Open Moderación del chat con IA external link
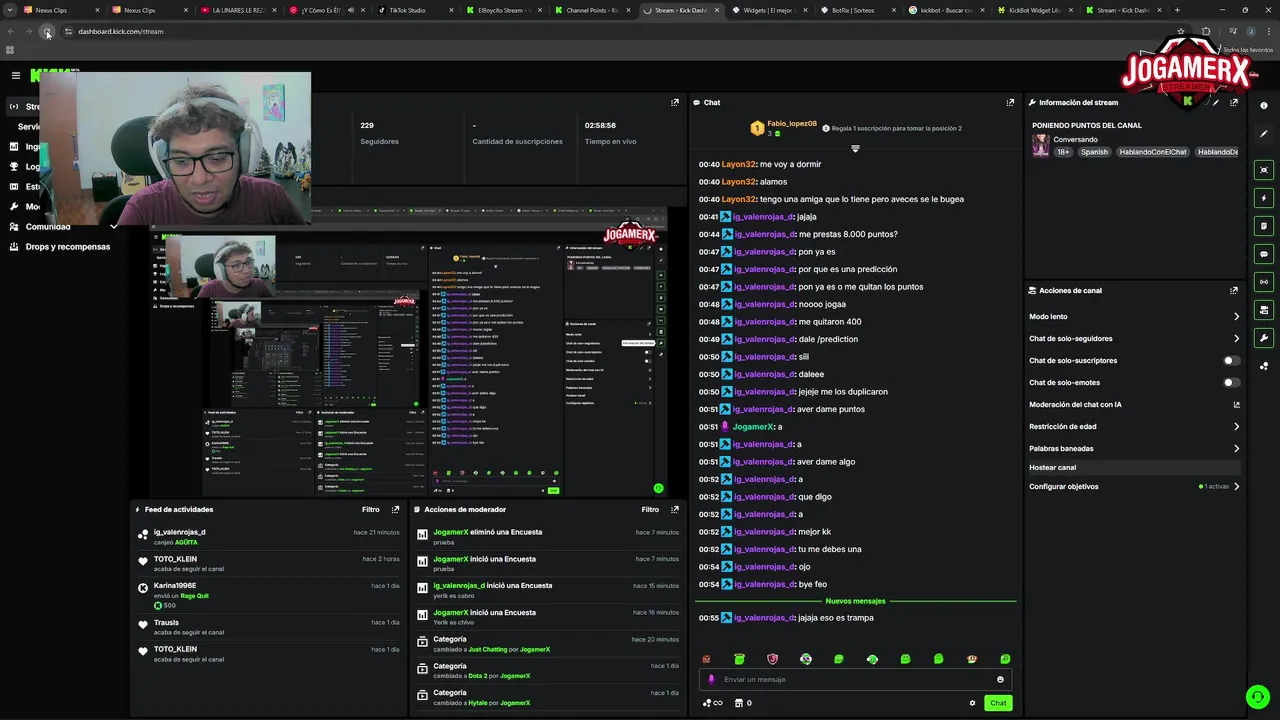The width and height of the screenshot is (1280, 720). coord(1236,405)
